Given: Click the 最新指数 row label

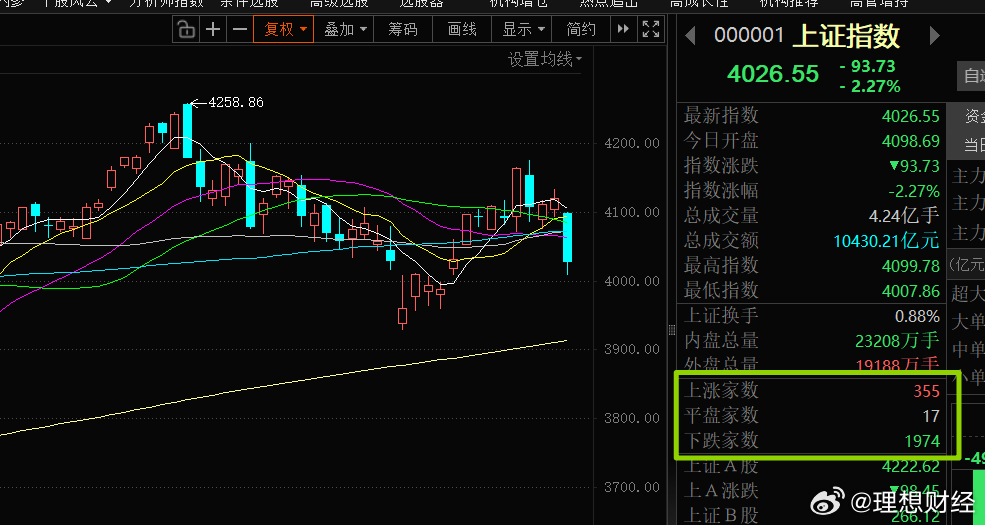Looking at the screenshot, I should [721, 116].
